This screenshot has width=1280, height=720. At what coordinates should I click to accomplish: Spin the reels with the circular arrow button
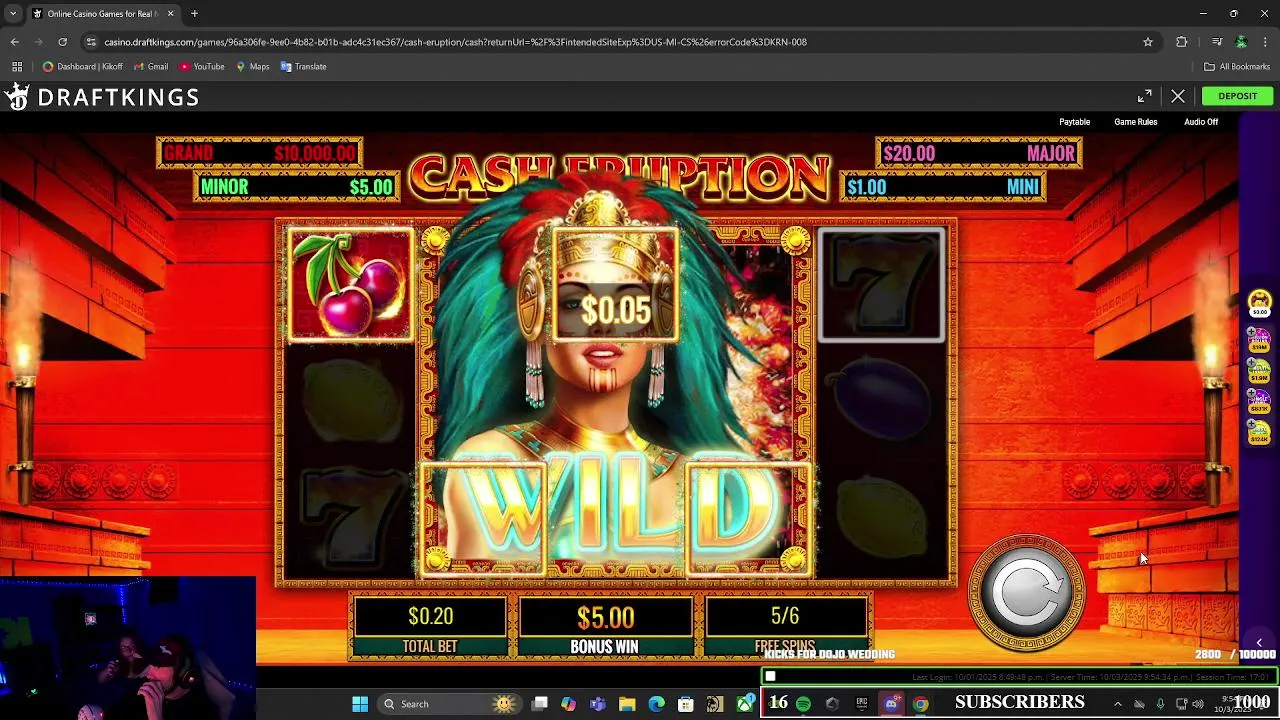(1026, 591)
